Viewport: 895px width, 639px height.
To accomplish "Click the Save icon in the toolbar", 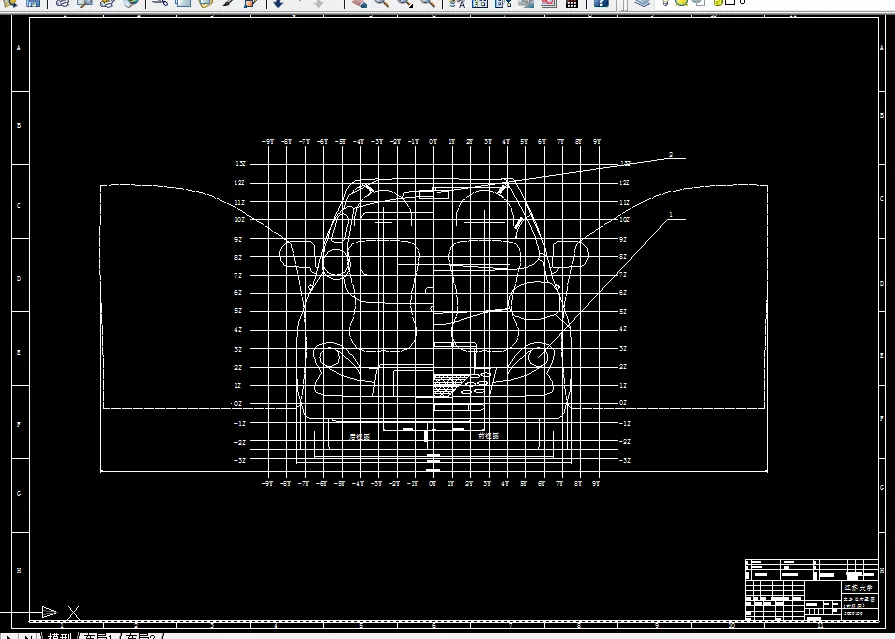I will [x=33, y=3].
